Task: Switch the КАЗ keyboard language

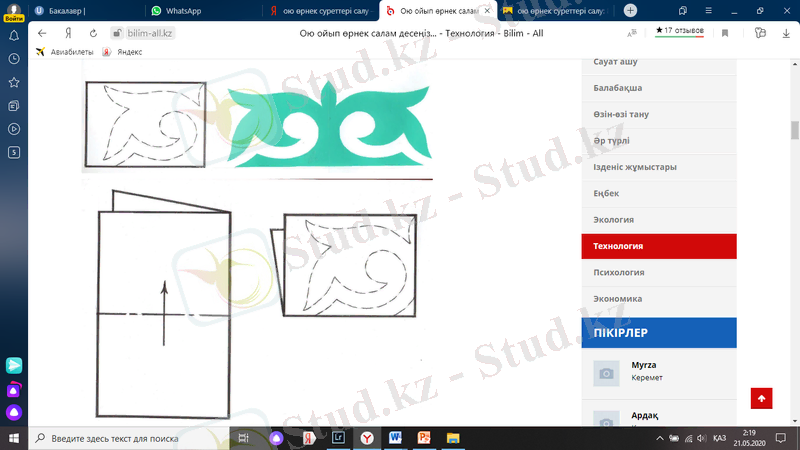Action: pyautogui.click(x=719, y=438)
